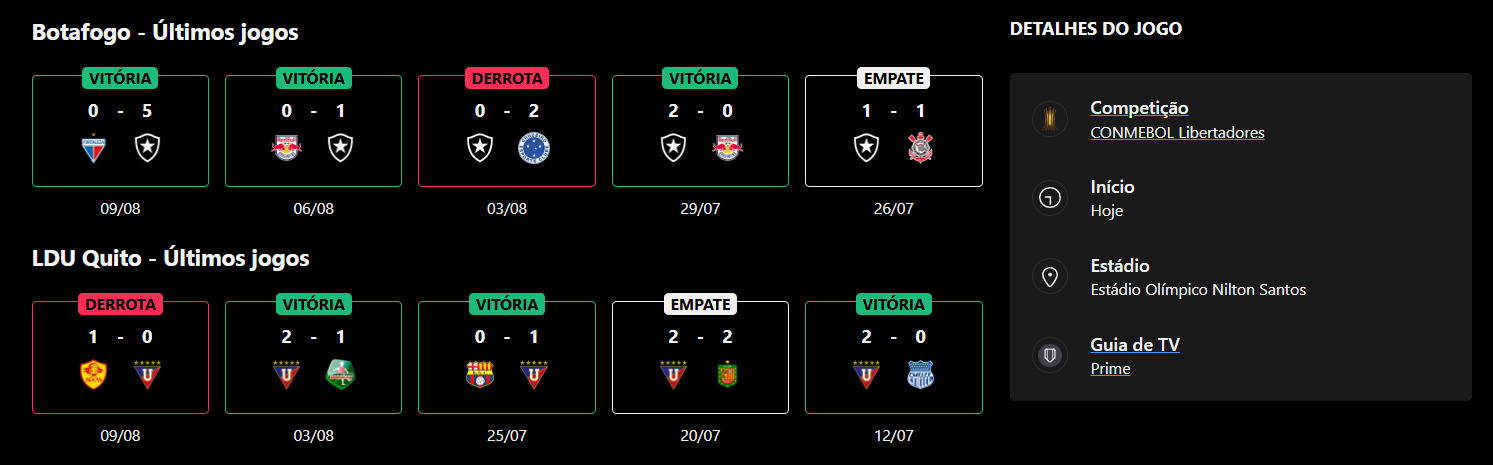Click the Fortaleza crest in the 09/08 match
The width and height of the screenshot is (1493, 465).
94,149
